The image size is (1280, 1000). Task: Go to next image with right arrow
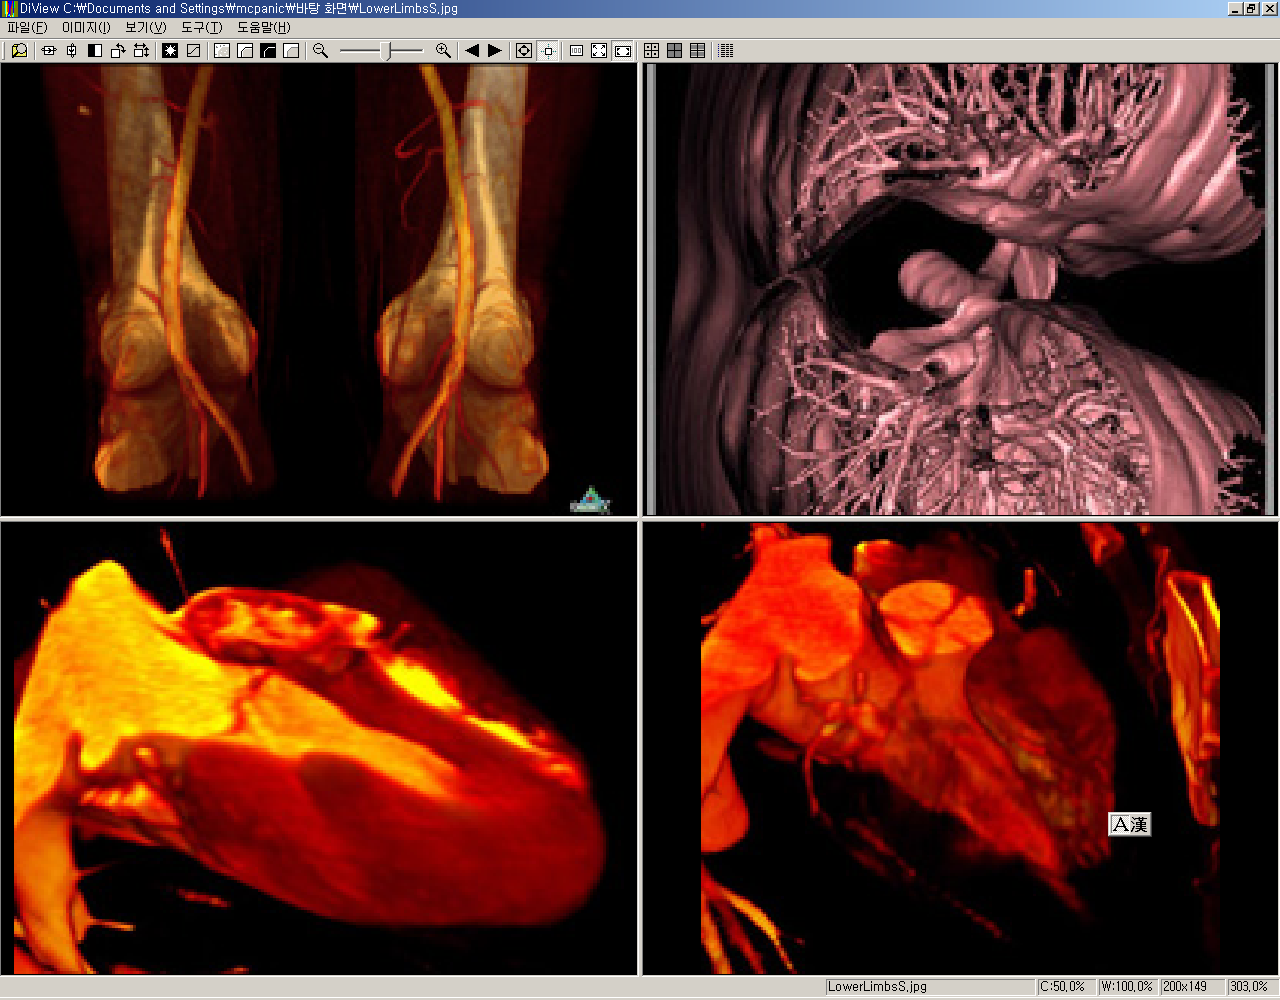495,50
